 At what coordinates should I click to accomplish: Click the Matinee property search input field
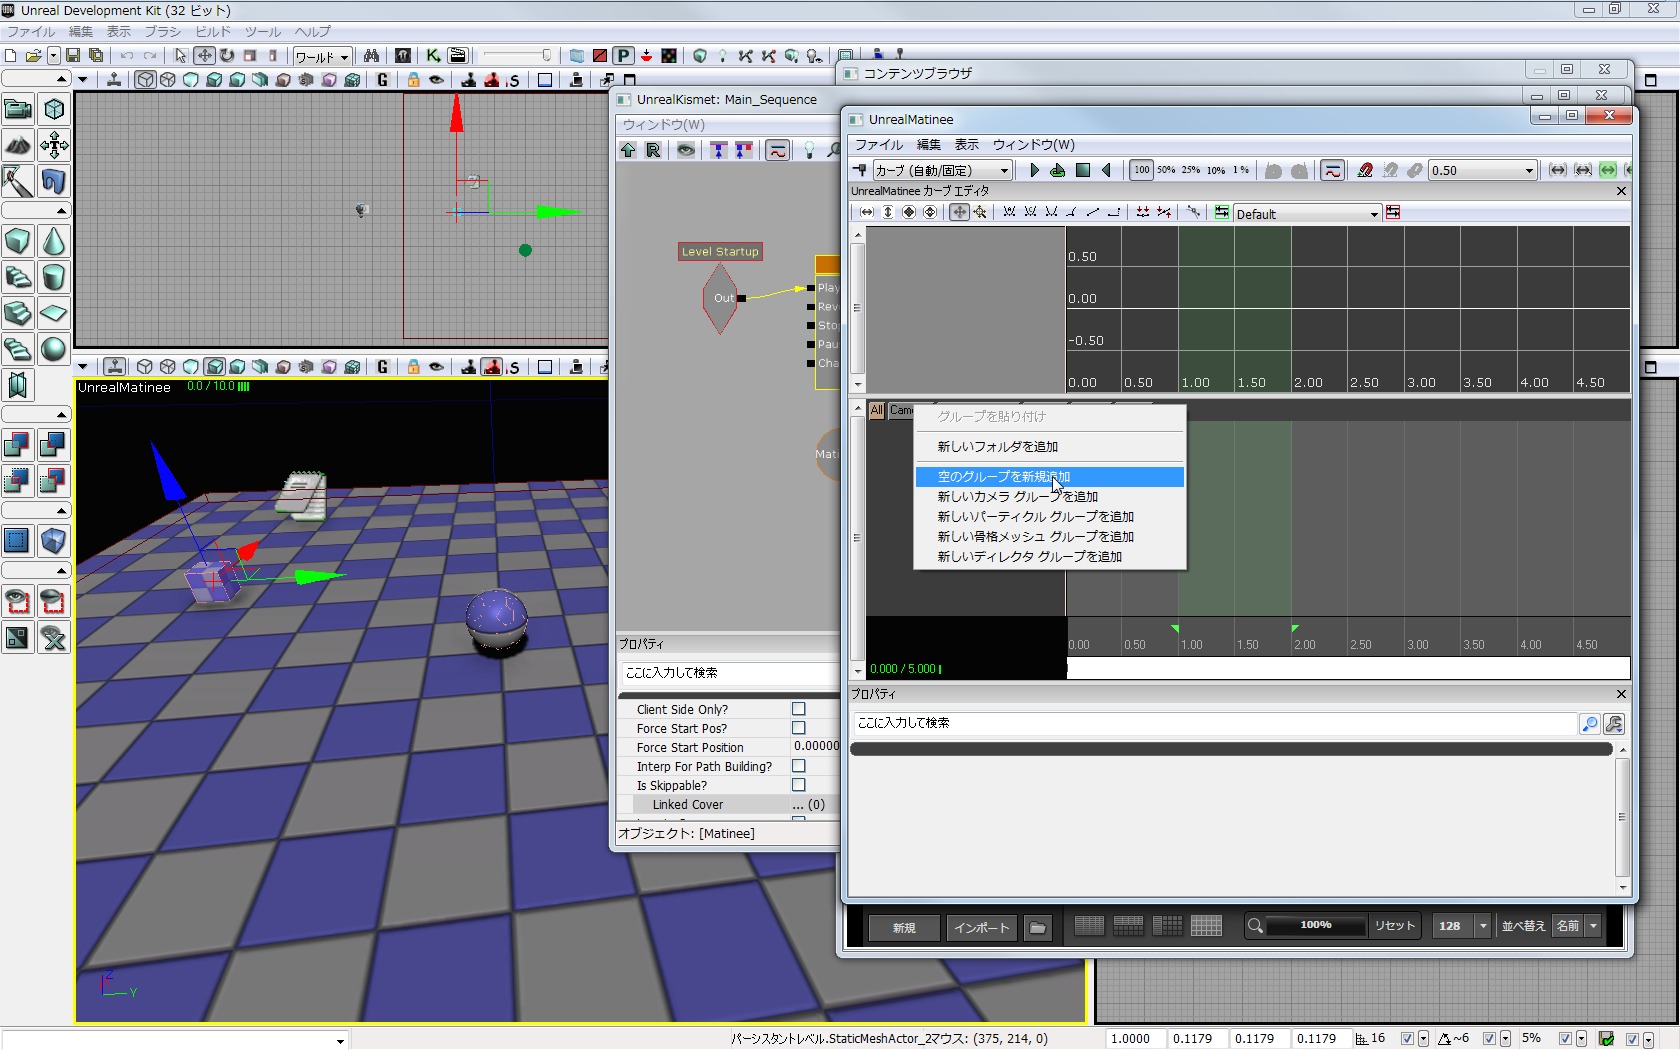(1212, 723)
